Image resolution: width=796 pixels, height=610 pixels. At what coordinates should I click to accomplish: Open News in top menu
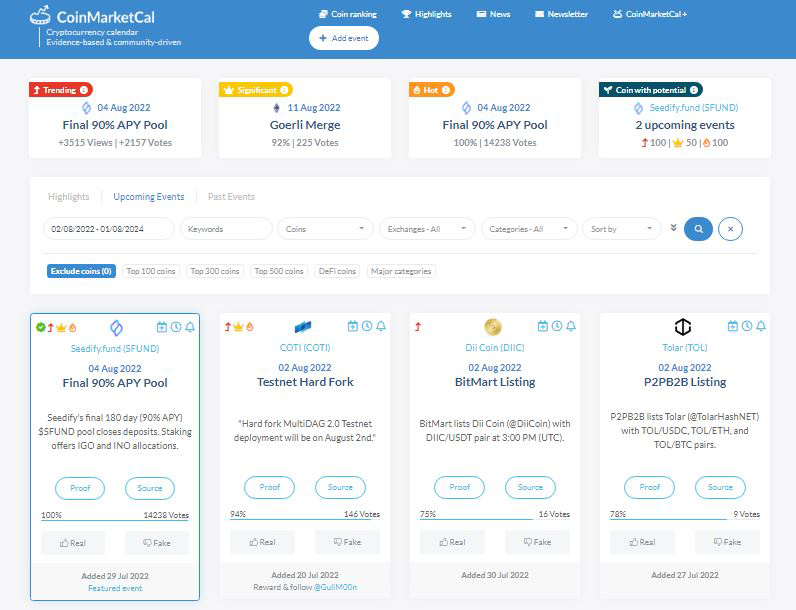tap(493, 14)
